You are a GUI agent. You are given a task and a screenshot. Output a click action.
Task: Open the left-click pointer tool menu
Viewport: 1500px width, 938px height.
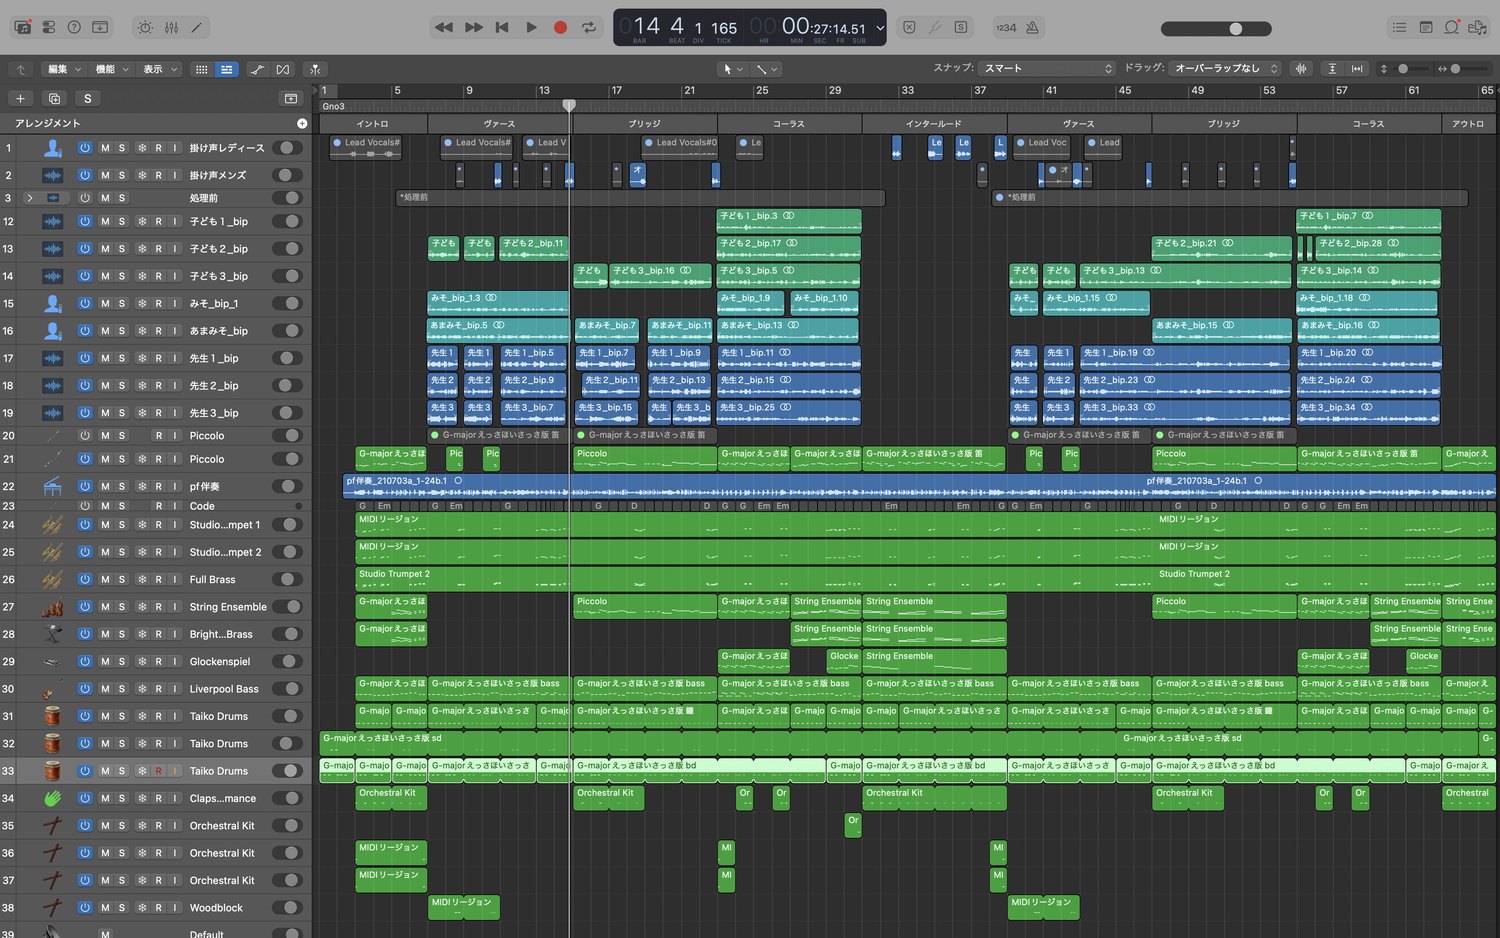pyautogui.click(x=732, y=69)
